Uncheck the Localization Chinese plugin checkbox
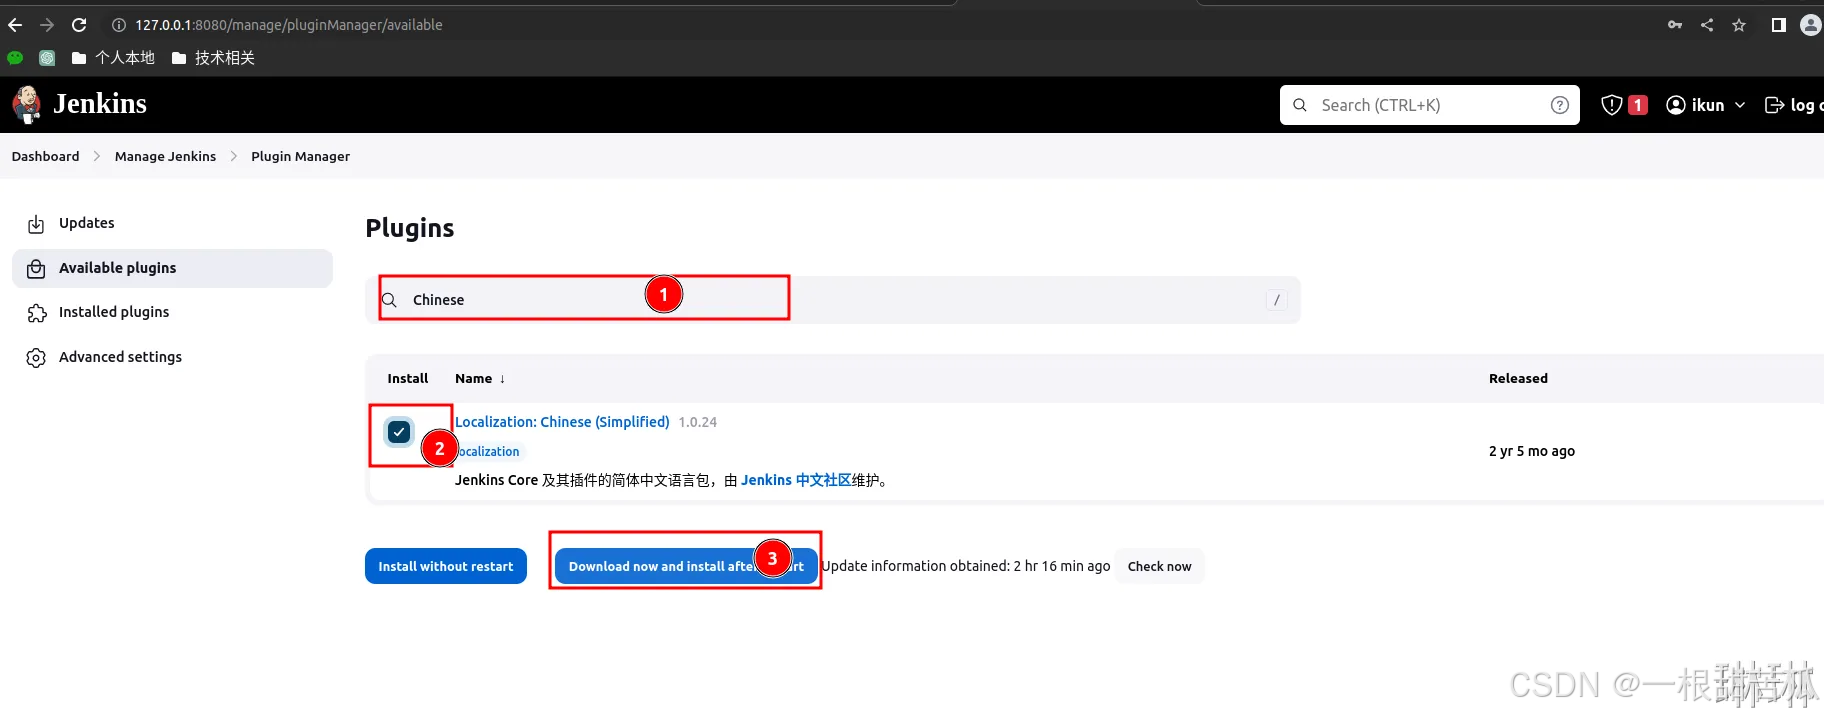Viewport: 1824px width, 717px height. pyautogui.click(x=399, y=432)
